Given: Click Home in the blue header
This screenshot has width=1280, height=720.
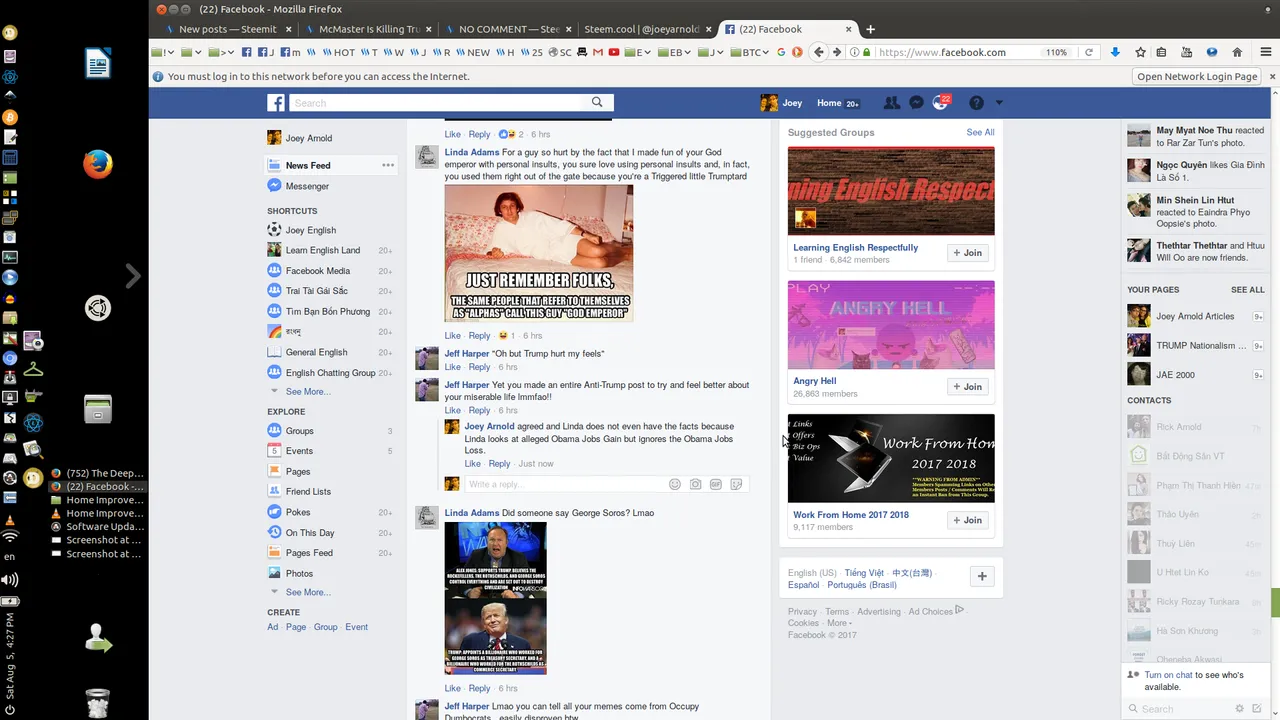Looking at the screenshot, I should click(x=829, y=103).
